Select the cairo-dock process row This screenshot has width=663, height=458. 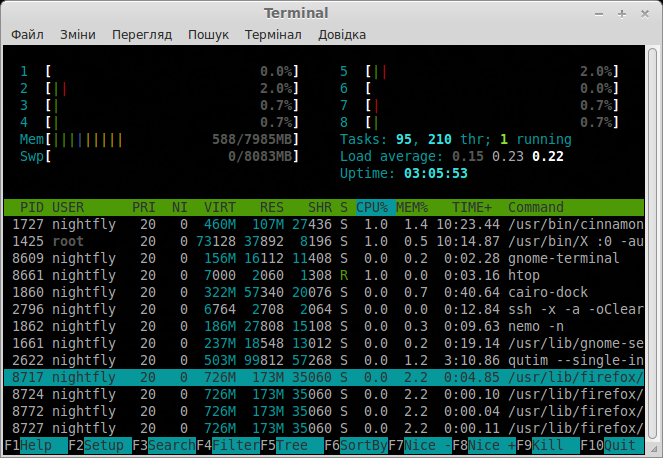[324, 292]
